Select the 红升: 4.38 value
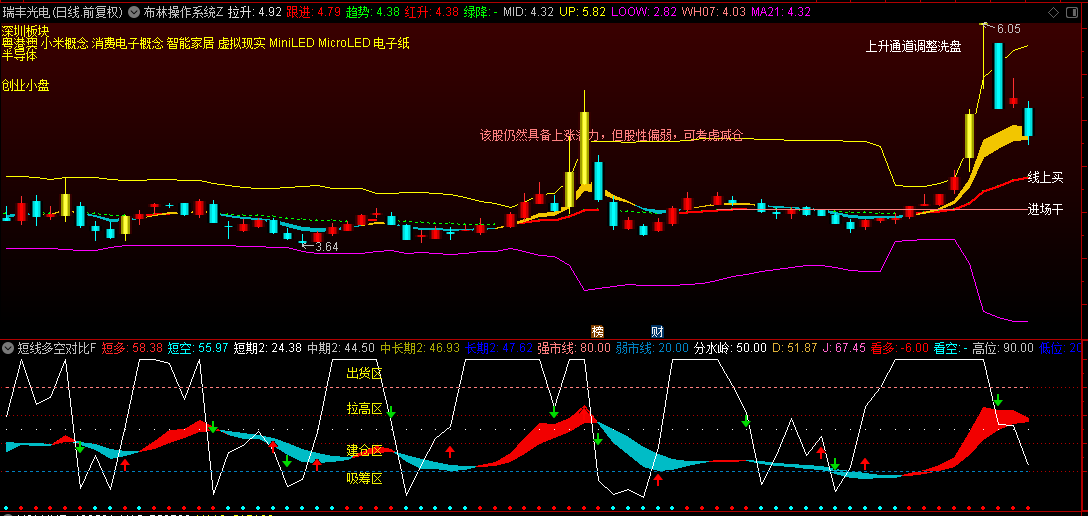The width and height of the screenshot is (1088, 516). (x=432, y=12)
